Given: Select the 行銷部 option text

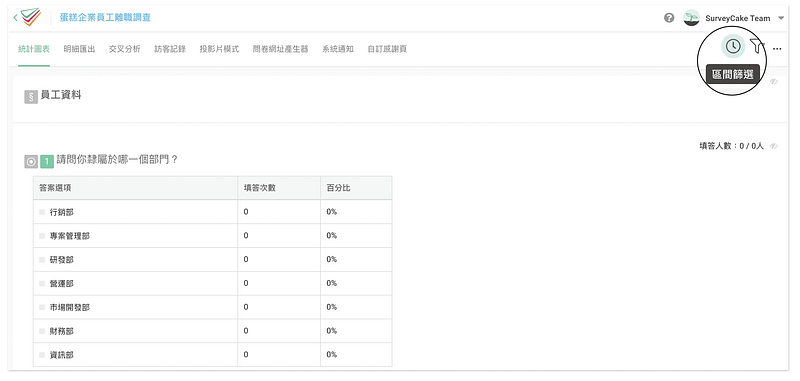Looking at the screenshot, I should pos(62,212).
